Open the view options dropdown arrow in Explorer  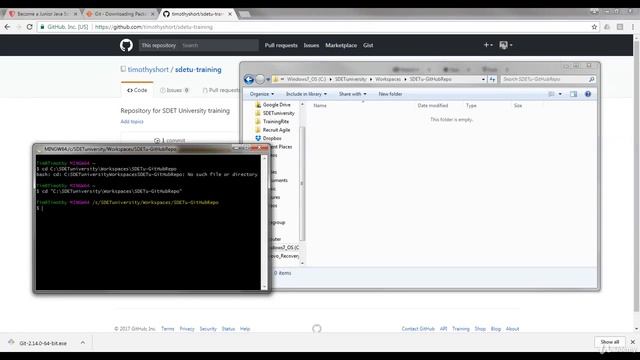coord(560,94)
